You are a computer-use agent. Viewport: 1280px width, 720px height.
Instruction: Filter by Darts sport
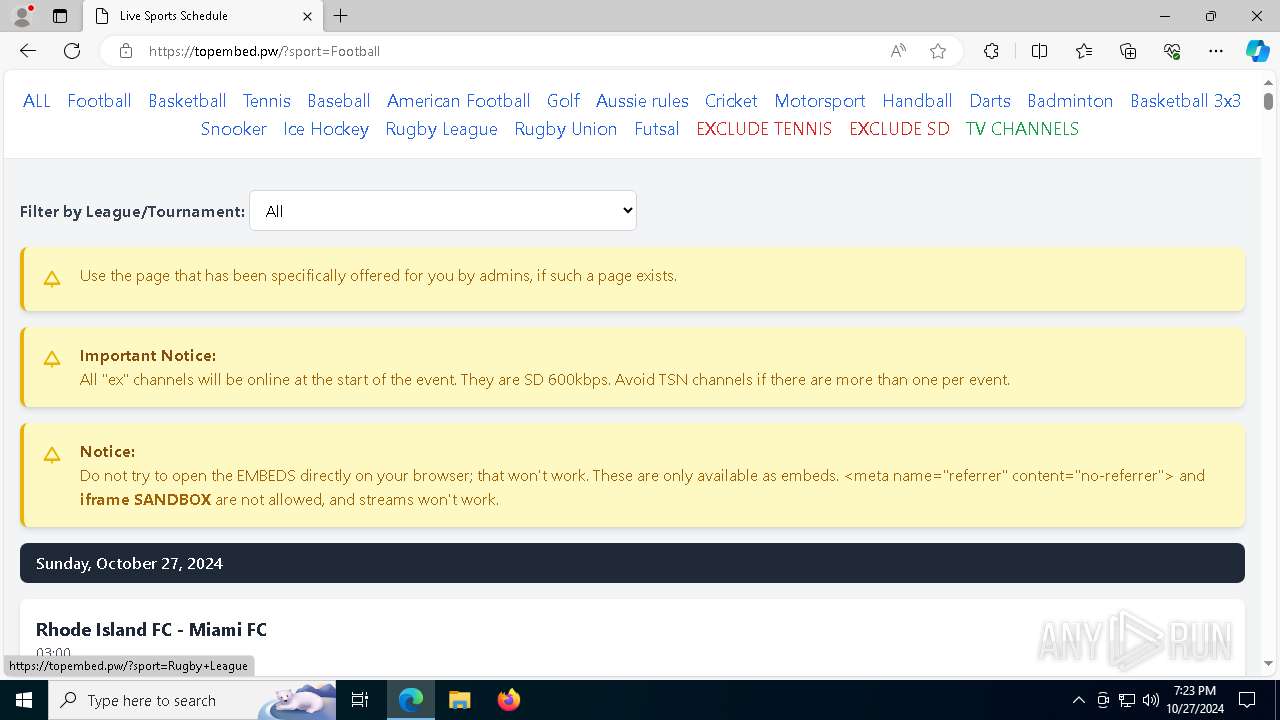990,101
